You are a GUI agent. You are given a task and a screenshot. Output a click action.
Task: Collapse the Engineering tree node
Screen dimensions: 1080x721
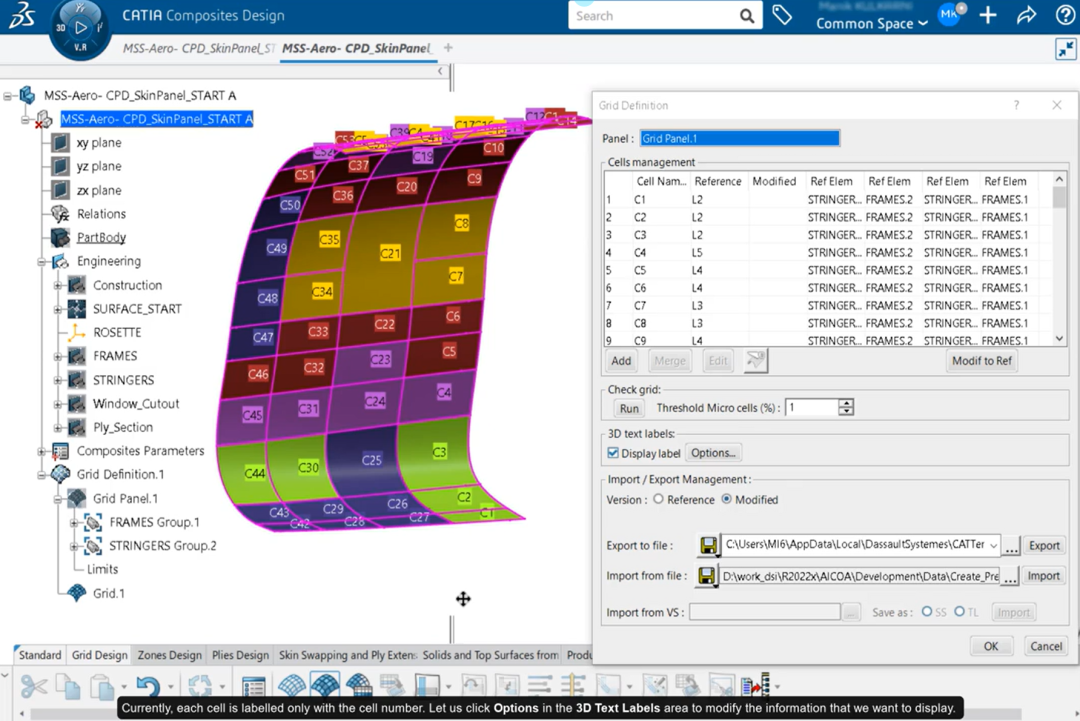[41, 262]
